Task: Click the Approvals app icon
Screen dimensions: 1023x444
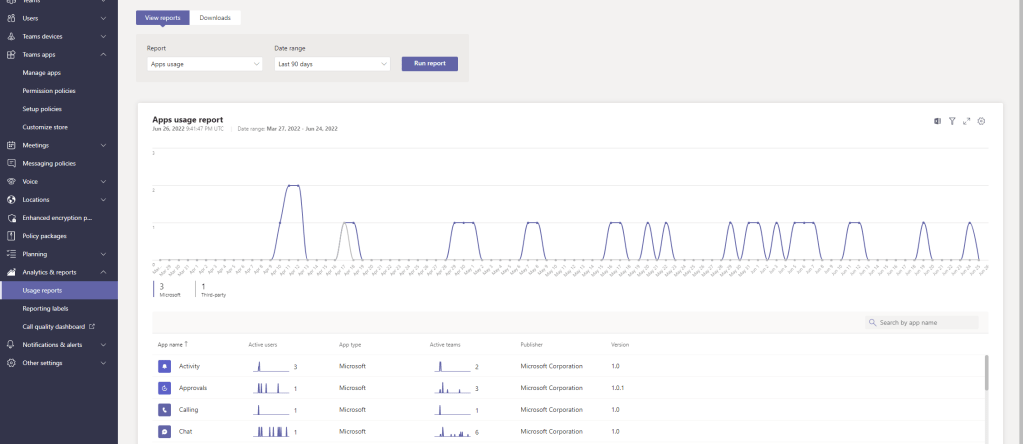Action: (x=164, y=388)
